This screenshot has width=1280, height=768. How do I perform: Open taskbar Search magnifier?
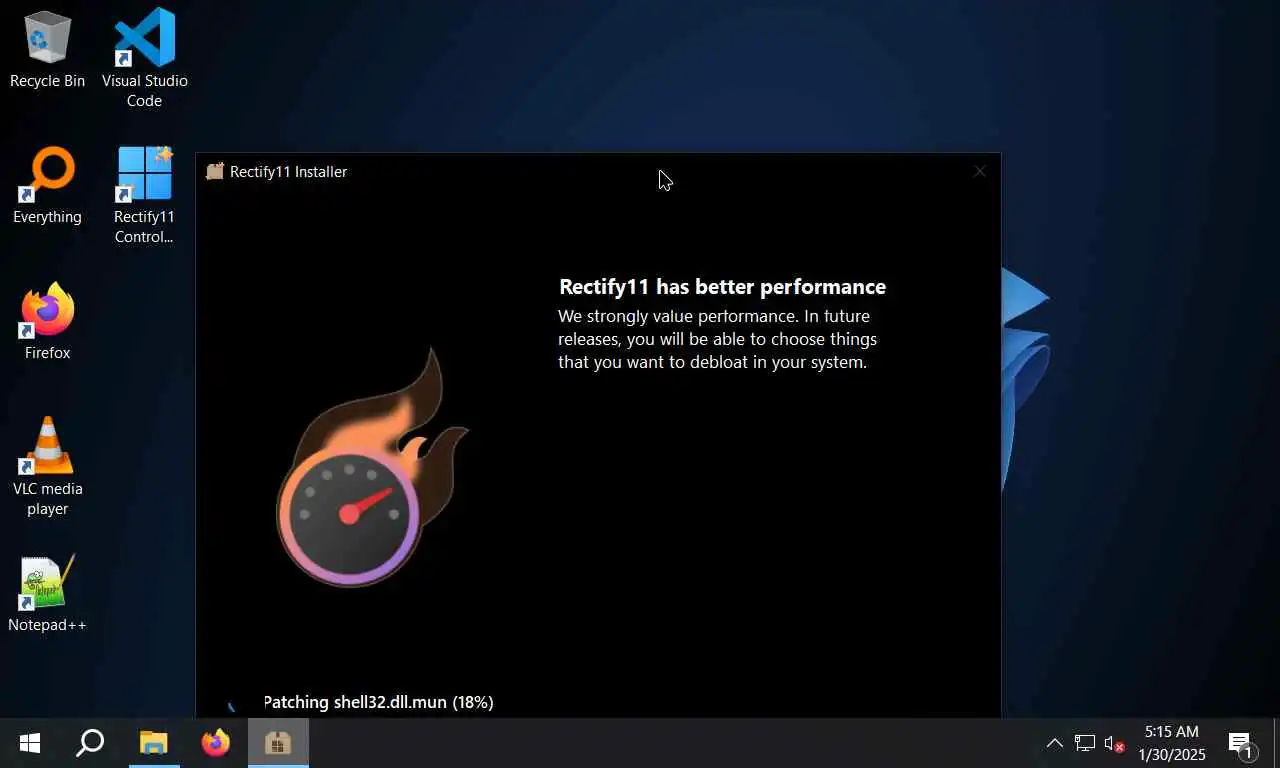coord(91,743)
